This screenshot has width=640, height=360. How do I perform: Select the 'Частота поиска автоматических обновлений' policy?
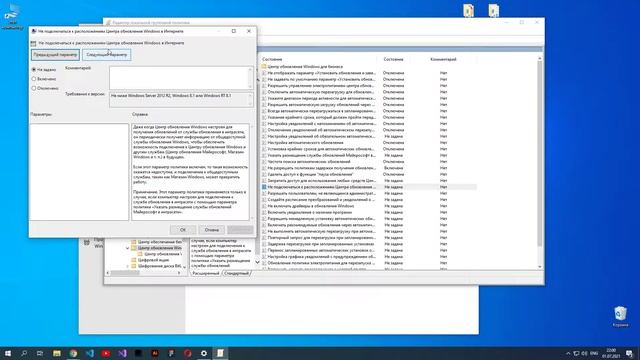[x=309, y=162]
